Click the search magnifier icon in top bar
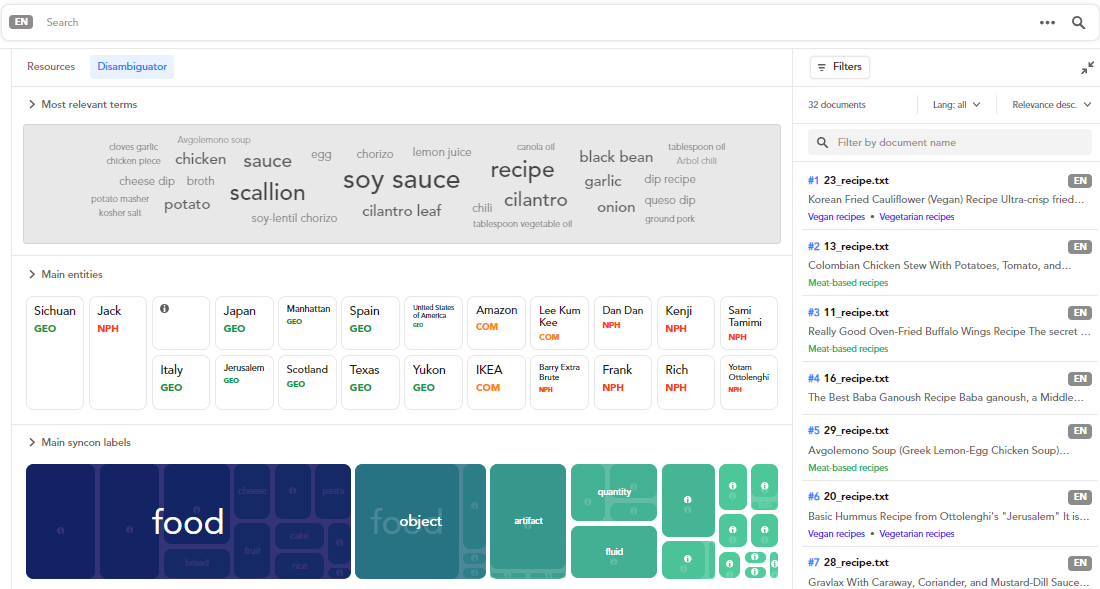The width and height of the screenshot is (1100, 589). (1078, 23)
